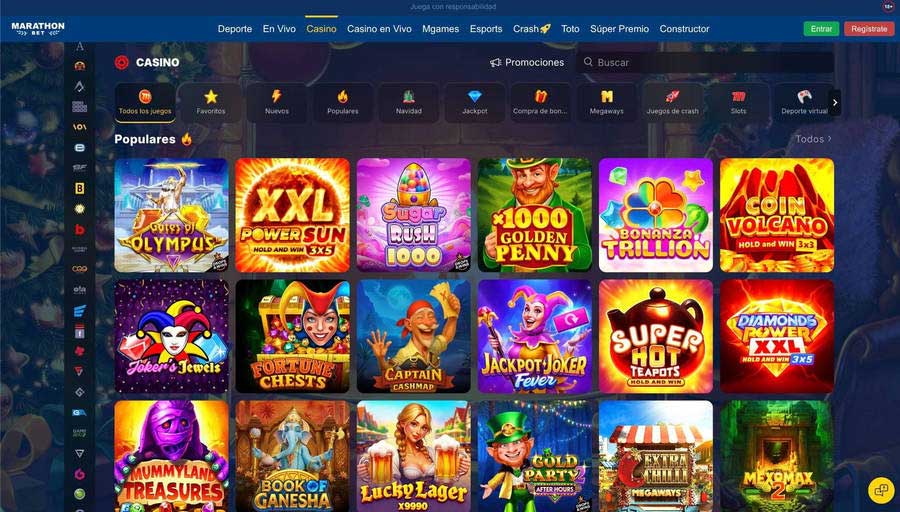
Task: Expand more categories with right arrow
Action: (x=835, y=103)
